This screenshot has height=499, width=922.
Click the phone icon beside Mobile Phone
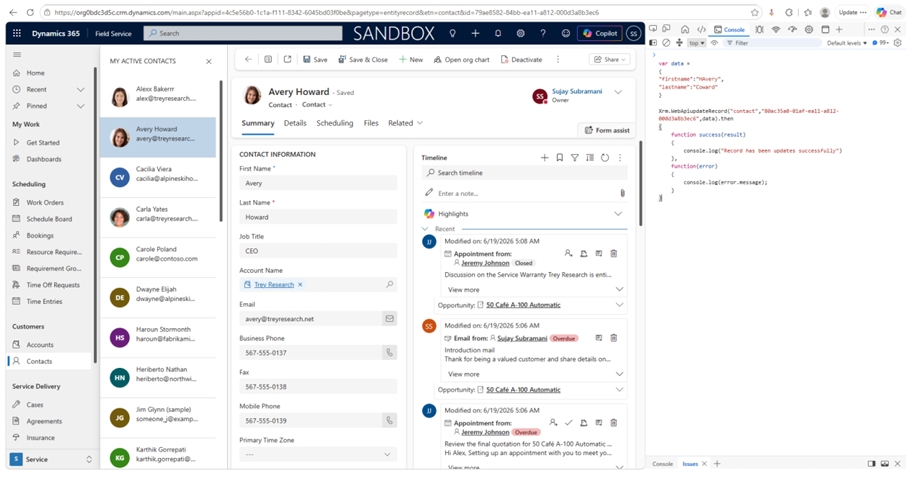point(389,421)
